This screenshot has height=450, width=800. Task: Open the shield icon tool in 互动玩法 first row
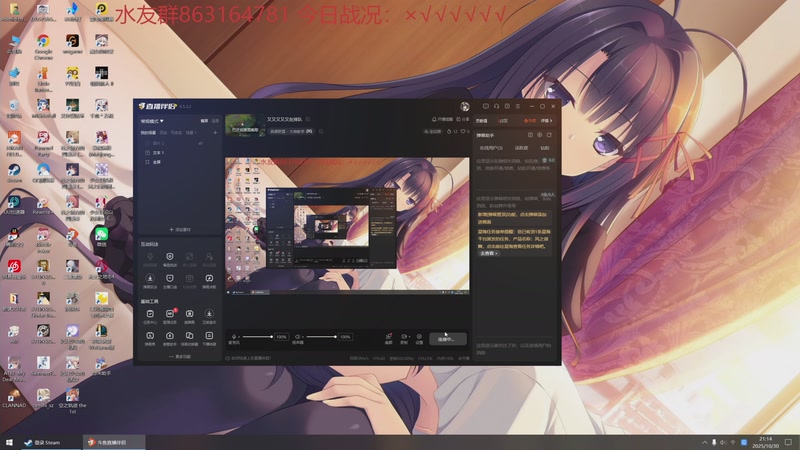click(169, 257)
